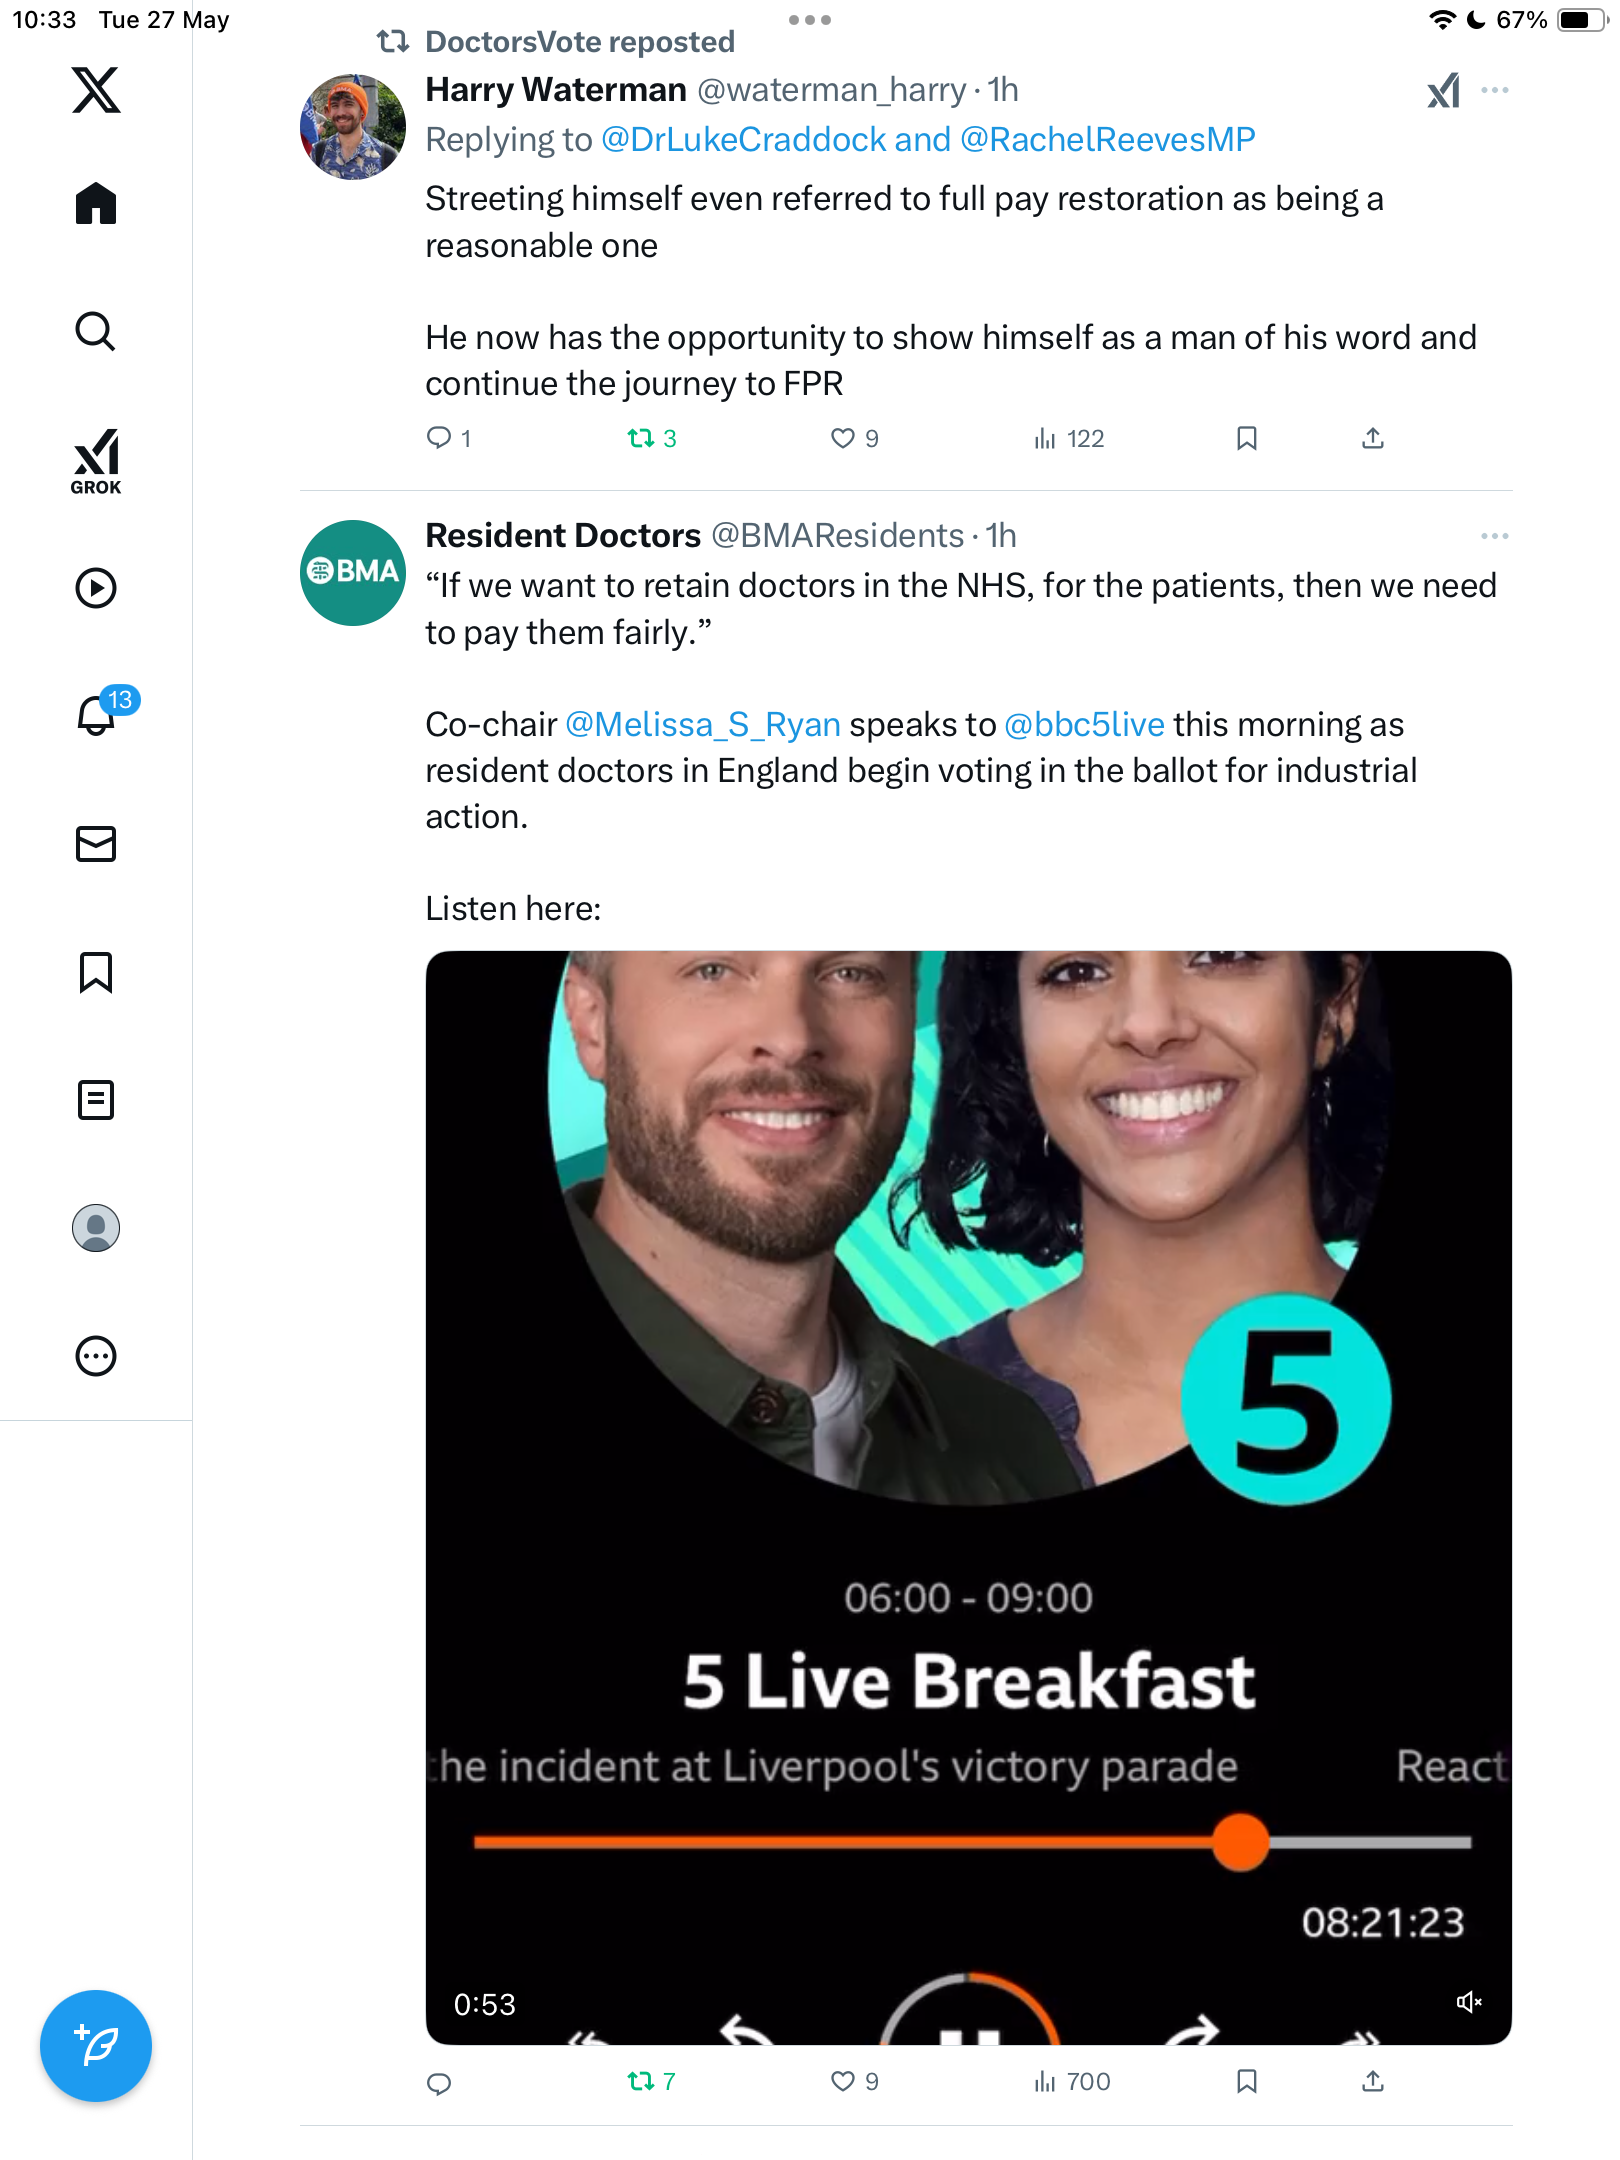Bookmark the Resident Doctors post
This screenshot has height=2160, width=1620.
coord(1246,2082)
